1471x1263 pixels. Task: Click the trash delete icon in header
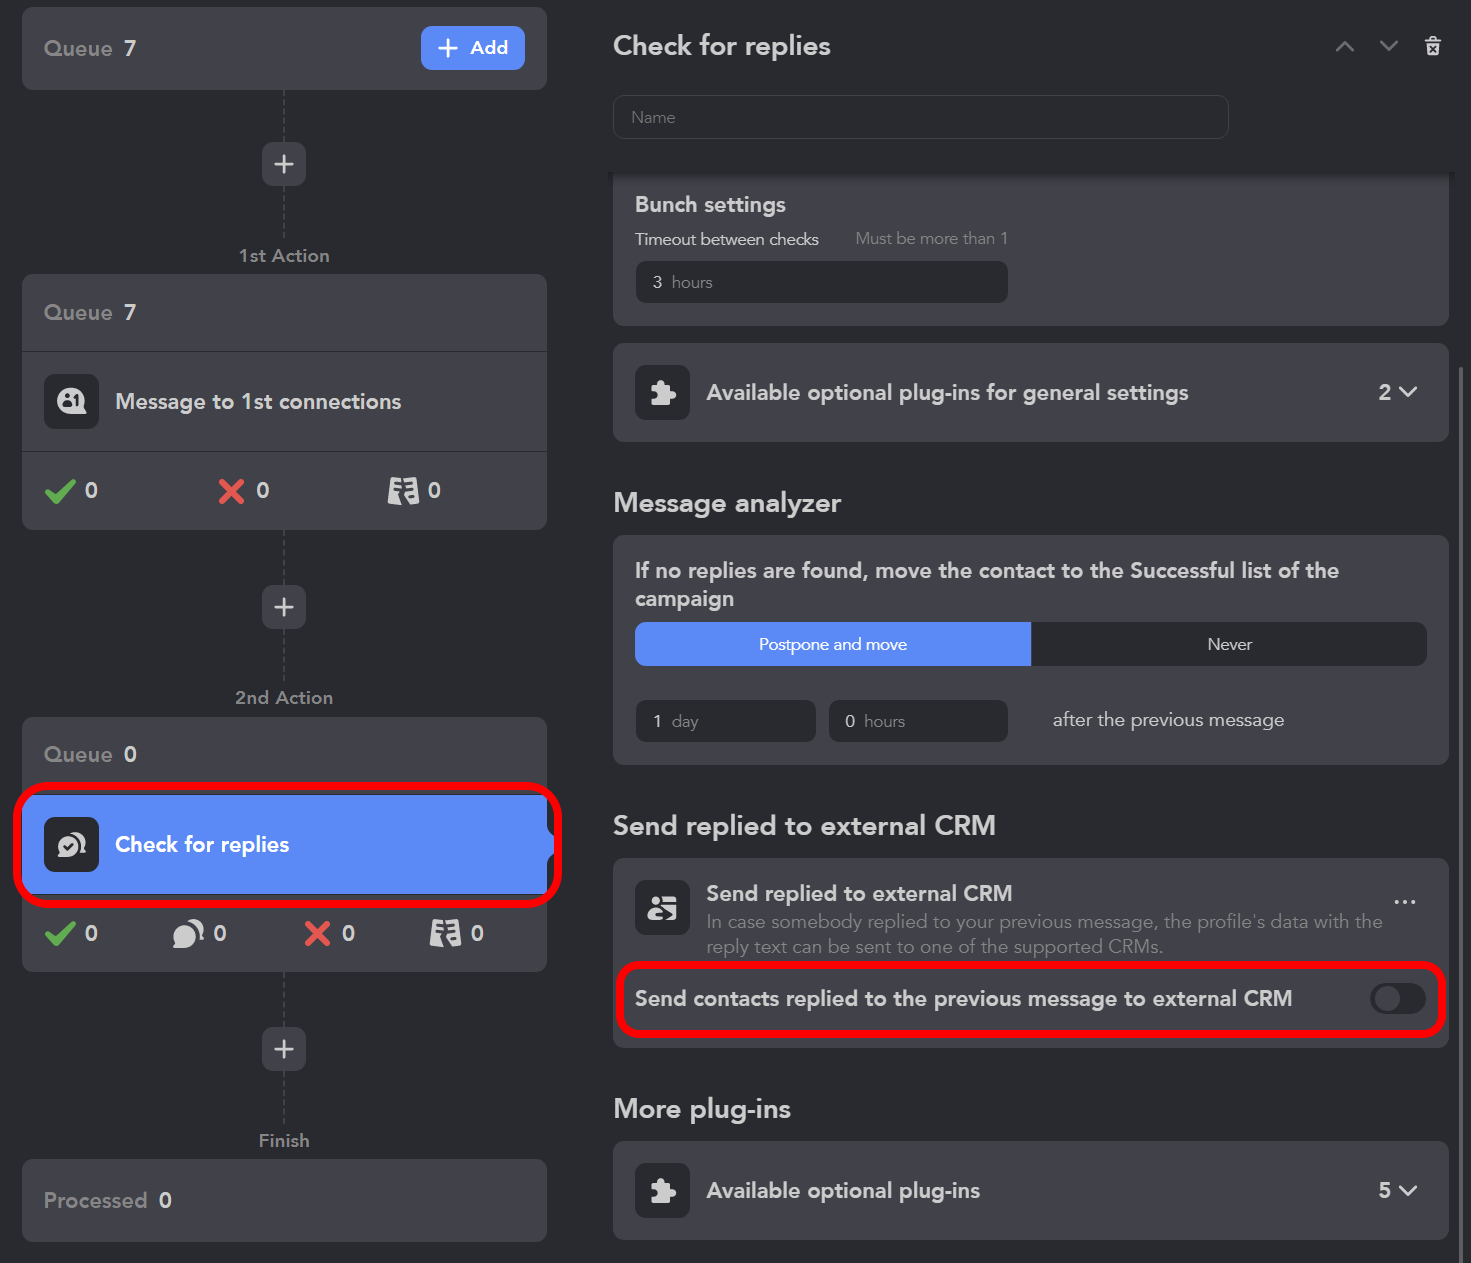[x=1432, y=46]
